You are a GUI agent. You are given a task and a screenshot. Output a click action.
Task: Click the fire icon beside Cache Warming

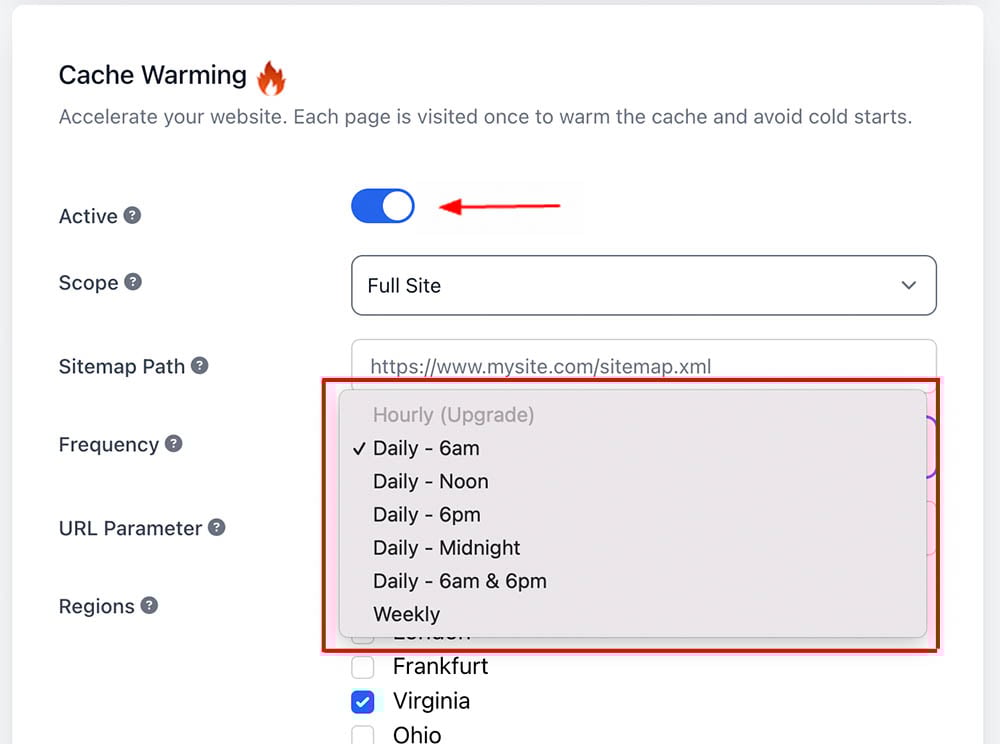tap(271, 78)
